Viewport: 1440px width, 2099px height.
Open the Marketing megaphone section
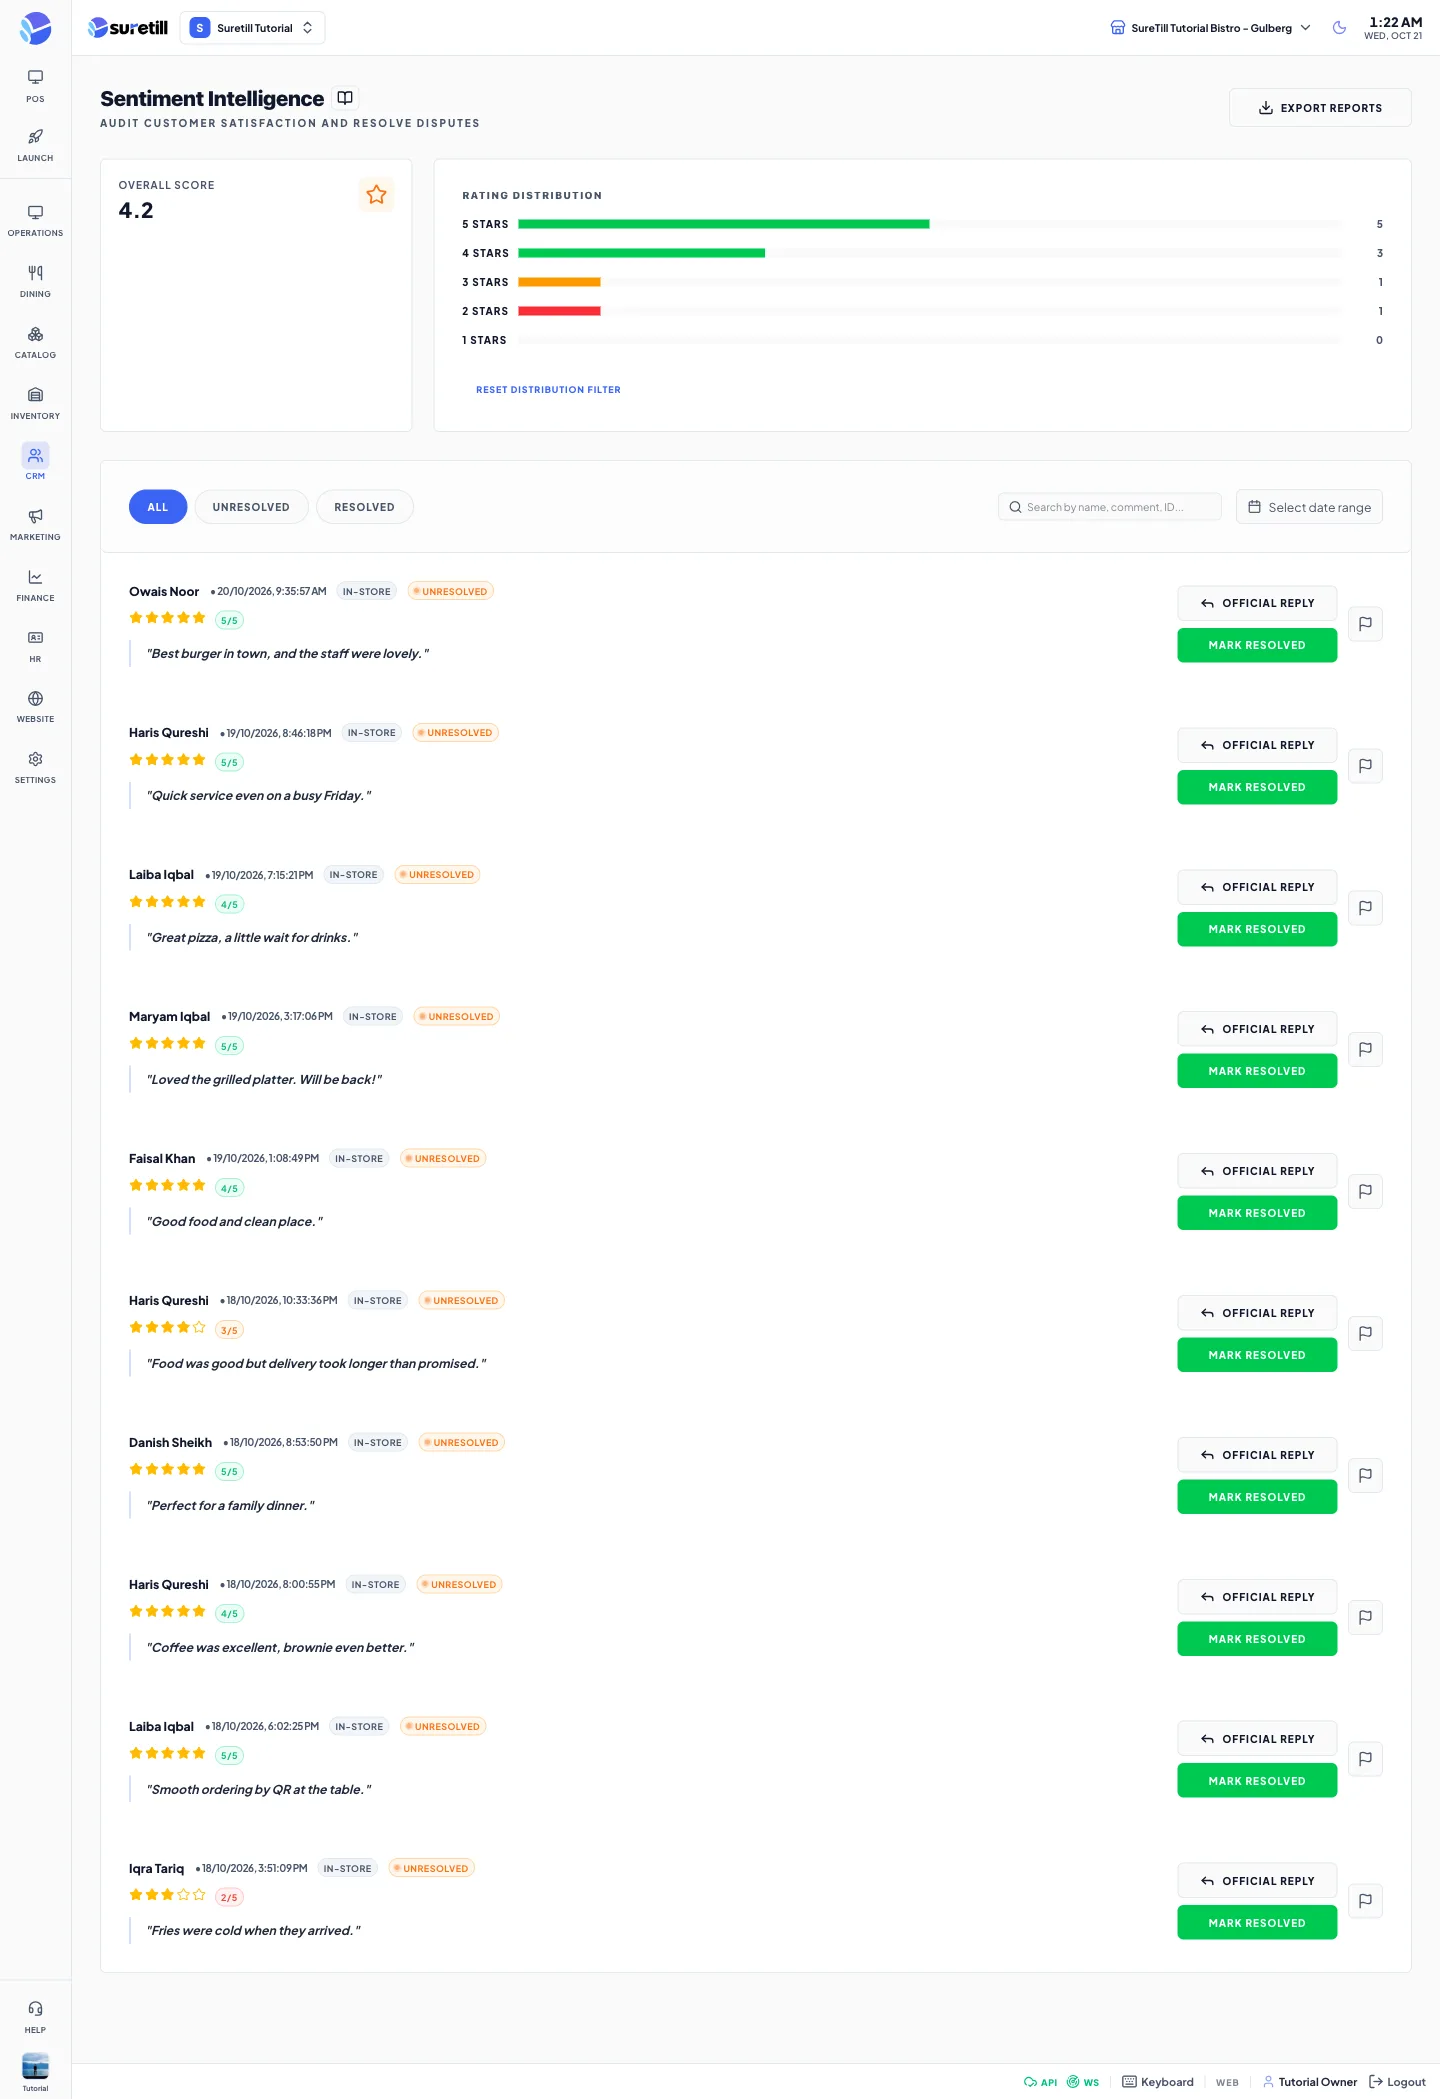pyautogui.click(x=35, y=525)
